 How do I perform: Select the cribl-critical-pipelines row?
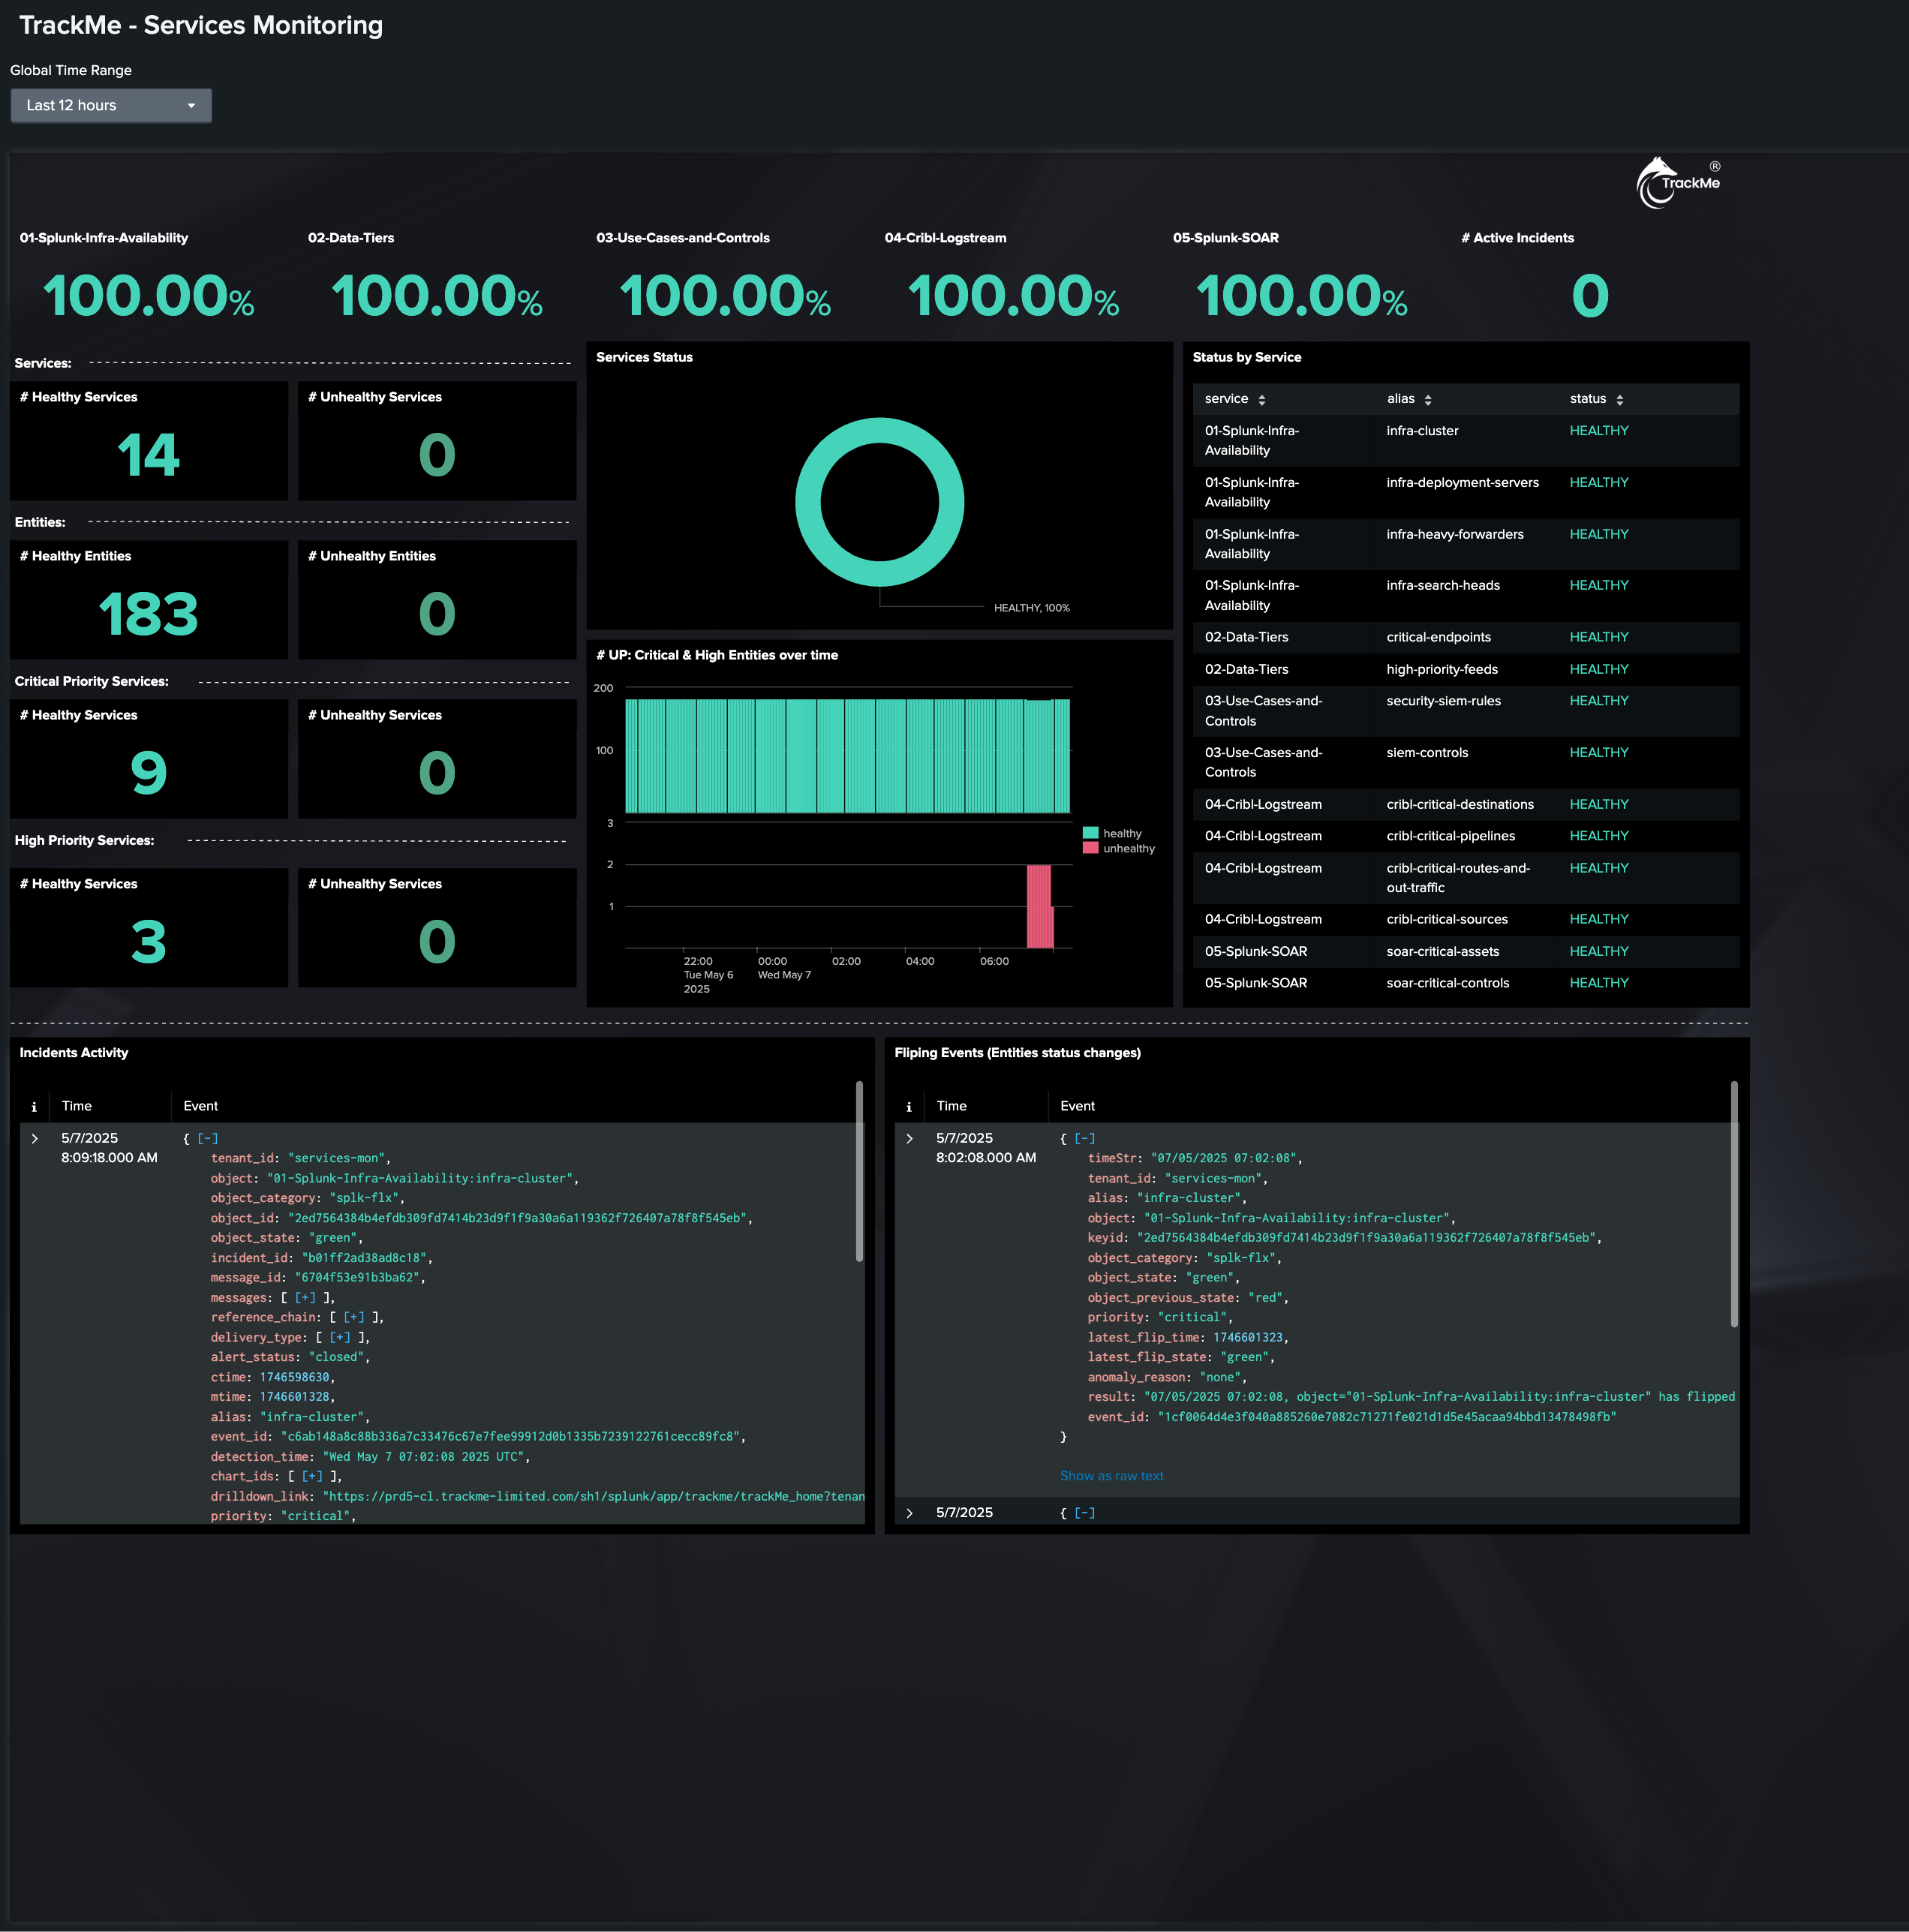point(1466,836)
